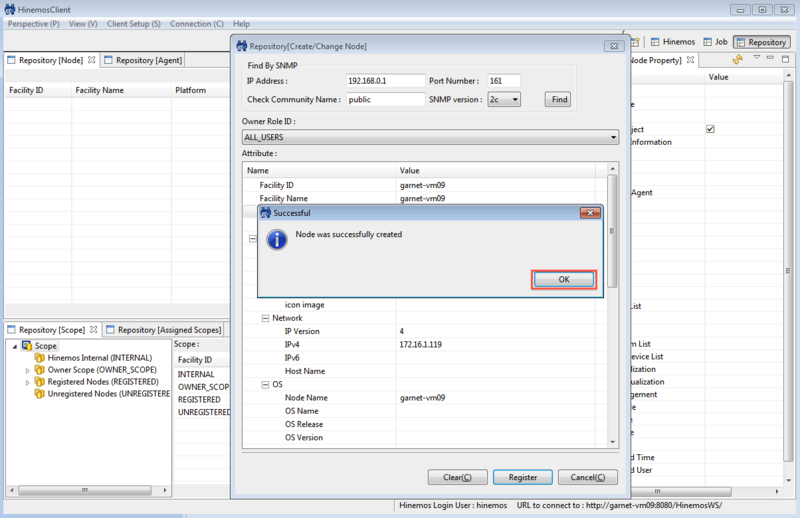Close the Repository [Scope] tab

[93, 330]
